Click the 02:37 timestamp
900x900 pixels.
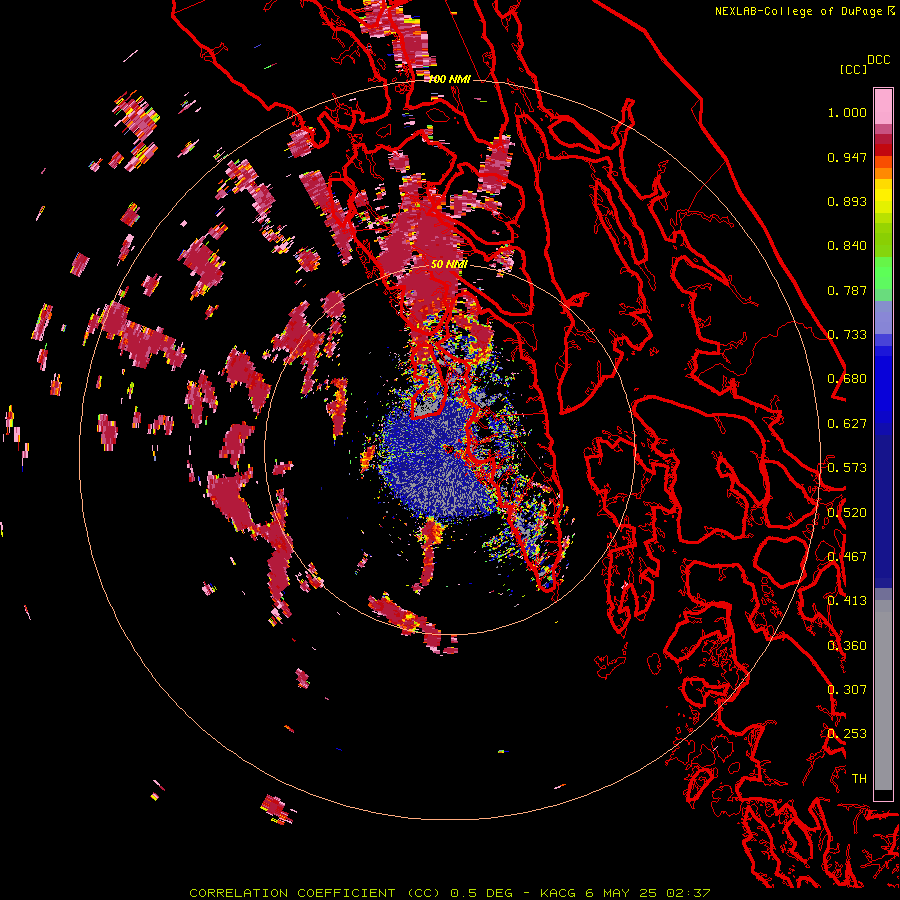[x=688, y=893]
